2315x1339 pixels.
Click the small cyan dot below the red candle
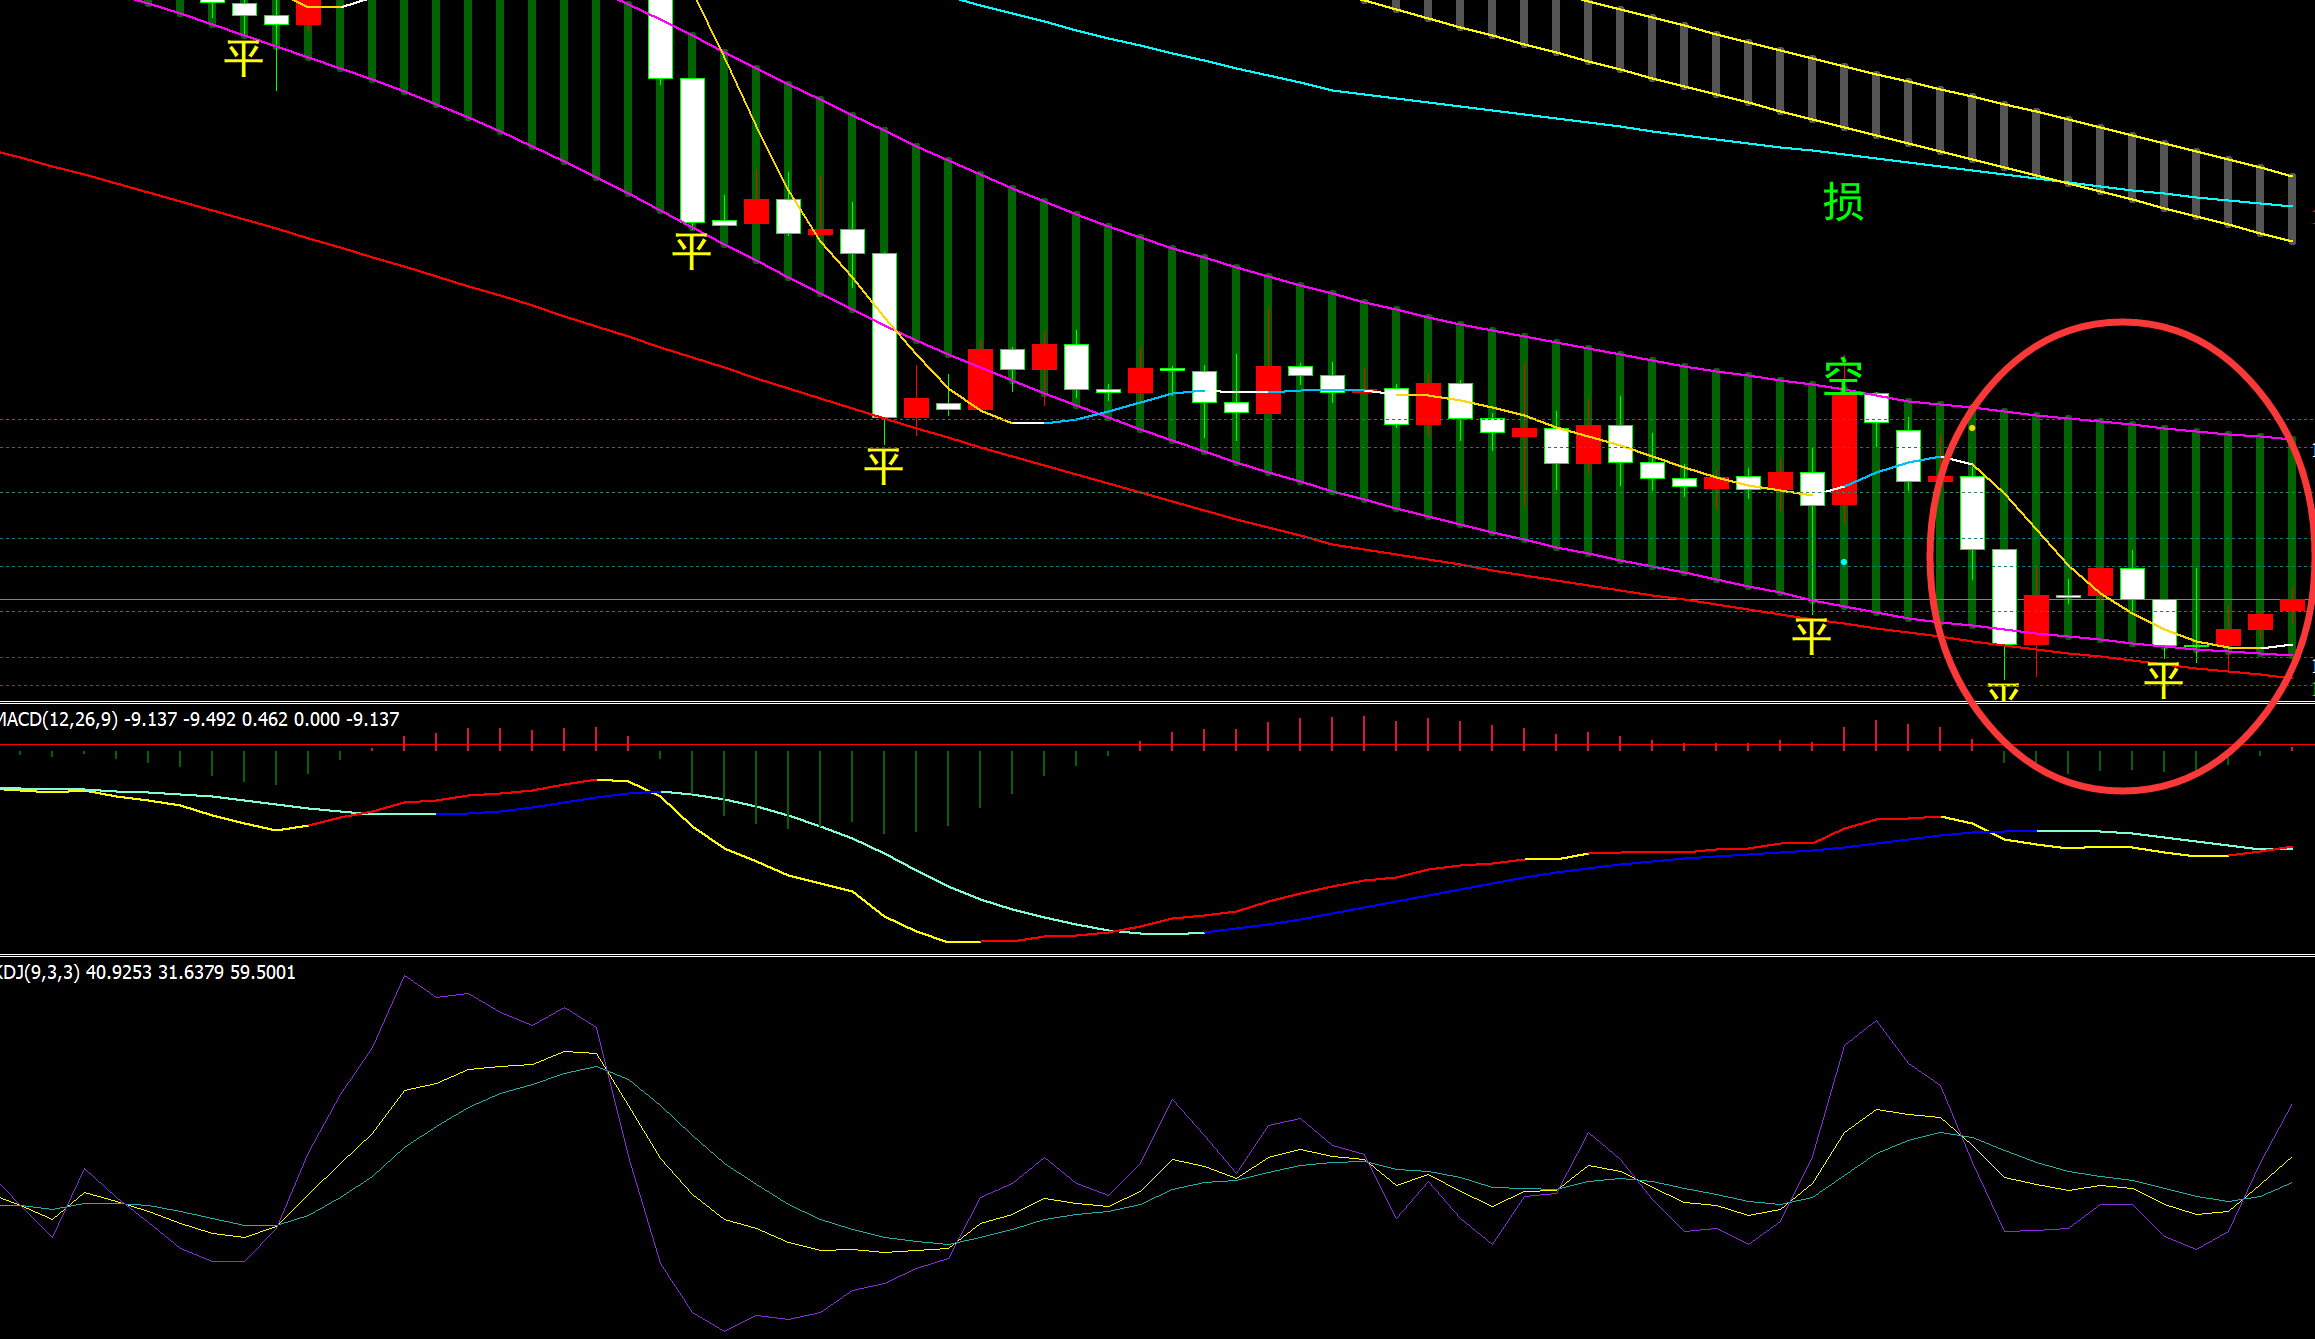[x=1844, y=562]
